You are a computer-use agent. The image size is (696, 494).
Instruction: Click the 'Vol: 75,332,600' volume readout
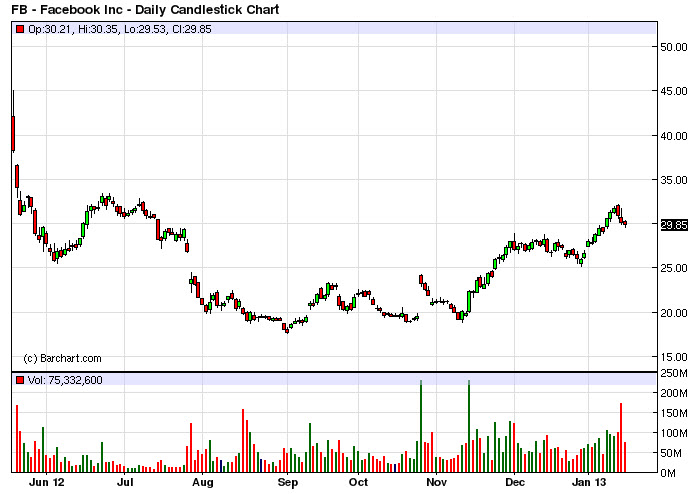pos(65,380)
